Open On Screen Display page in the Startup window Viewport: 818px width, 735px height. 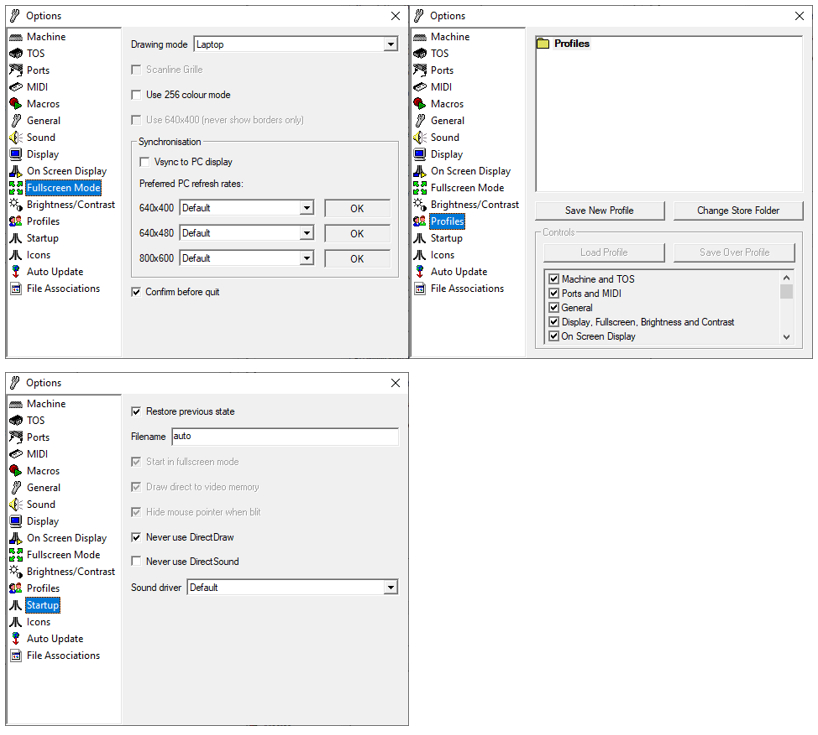click(x=67, y=538)
